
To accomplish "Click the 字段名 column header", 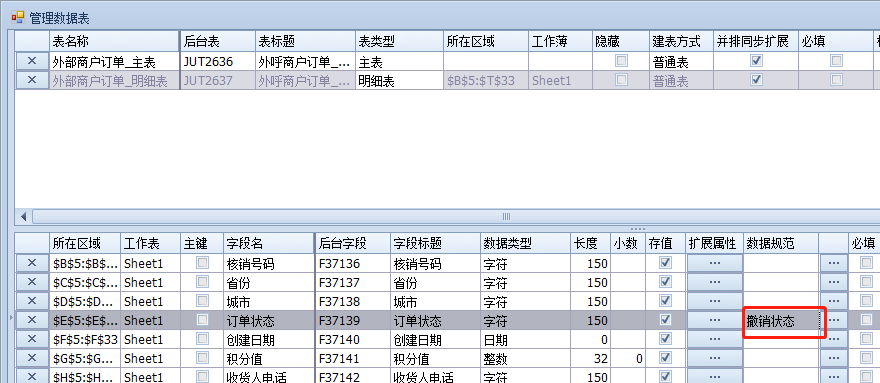I will [269, 243].
